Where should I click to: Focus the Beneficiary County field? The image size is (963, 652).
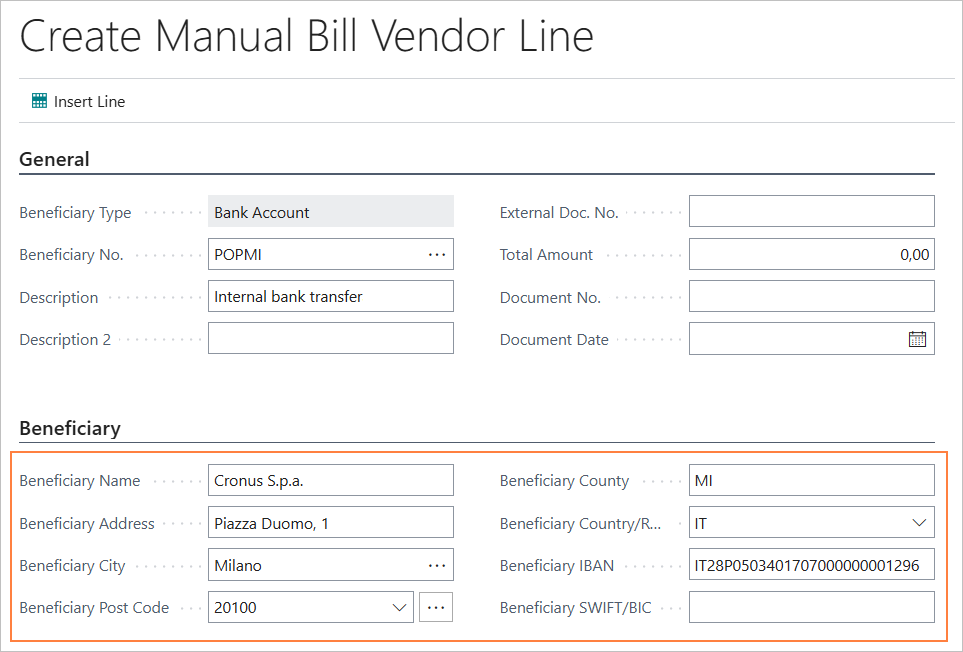tap(811, 481)
